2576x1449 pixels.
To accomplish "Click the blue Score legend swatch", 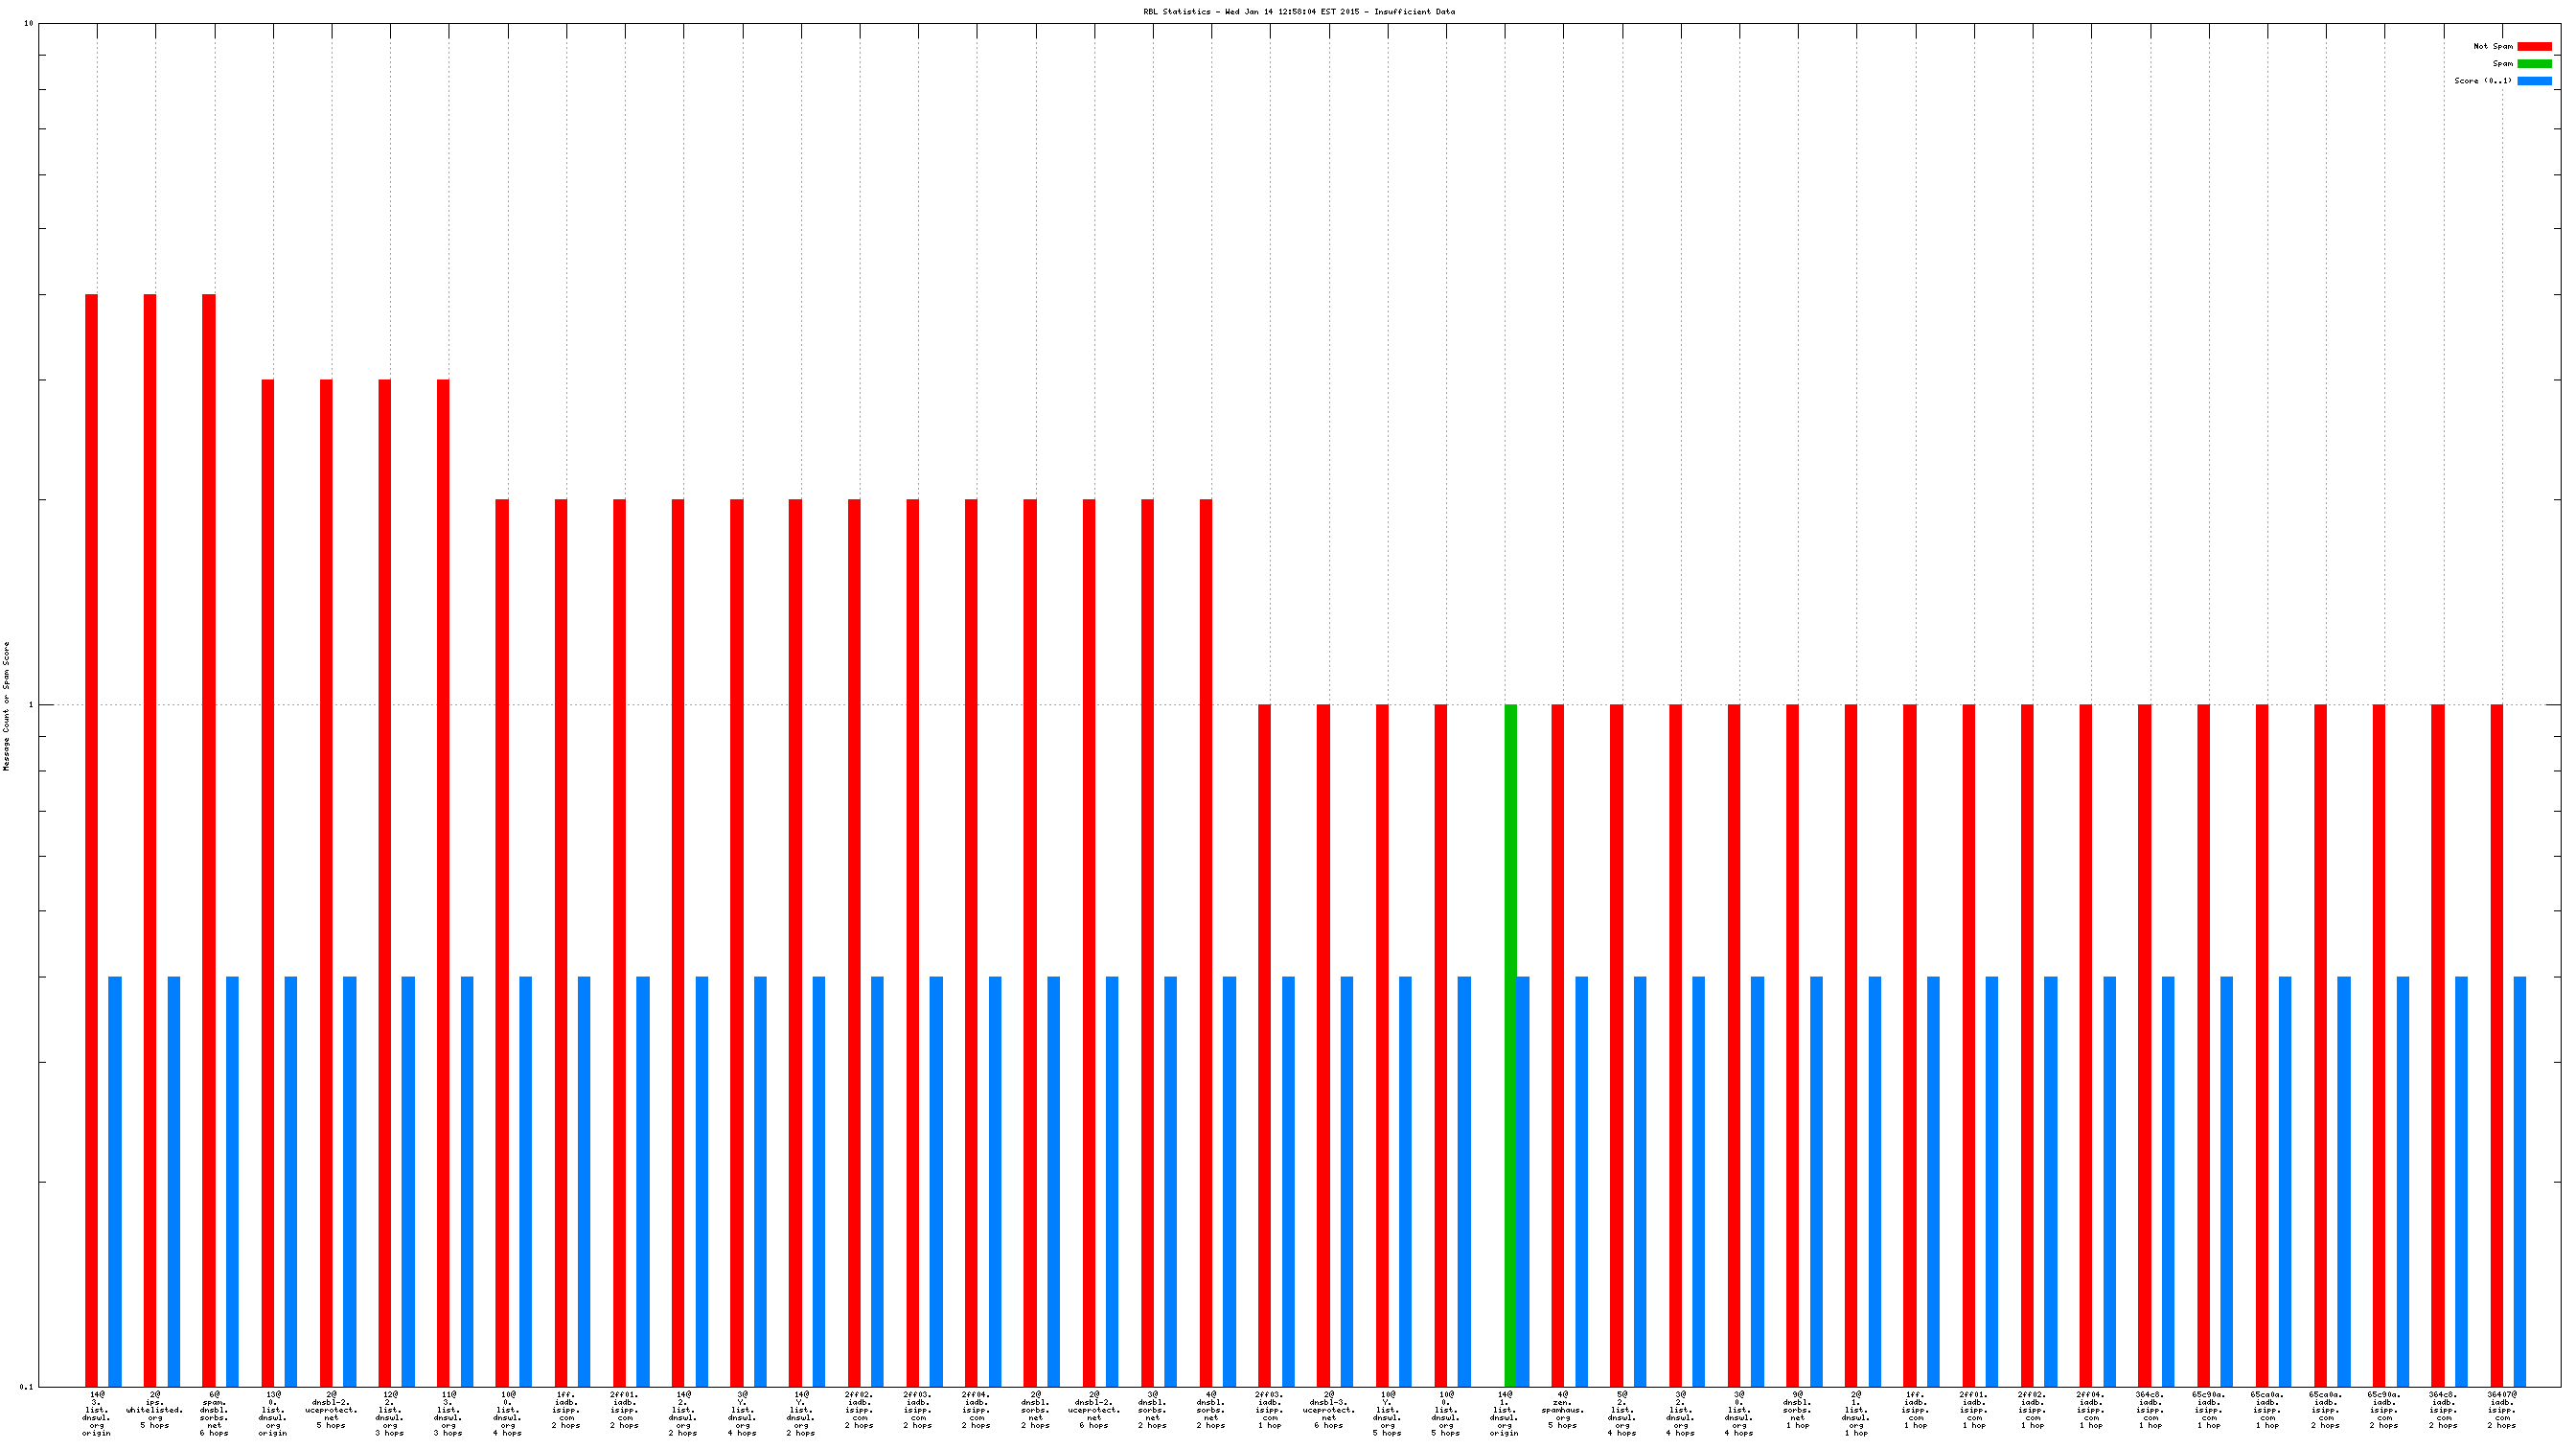I will click(2534, 81).
